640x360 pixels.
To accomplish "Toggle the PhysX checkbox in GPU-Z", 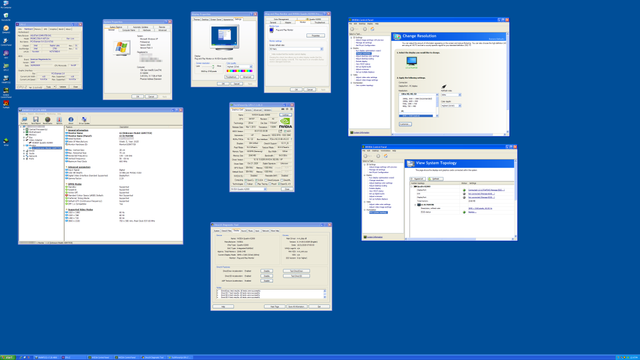I will 271,184.
